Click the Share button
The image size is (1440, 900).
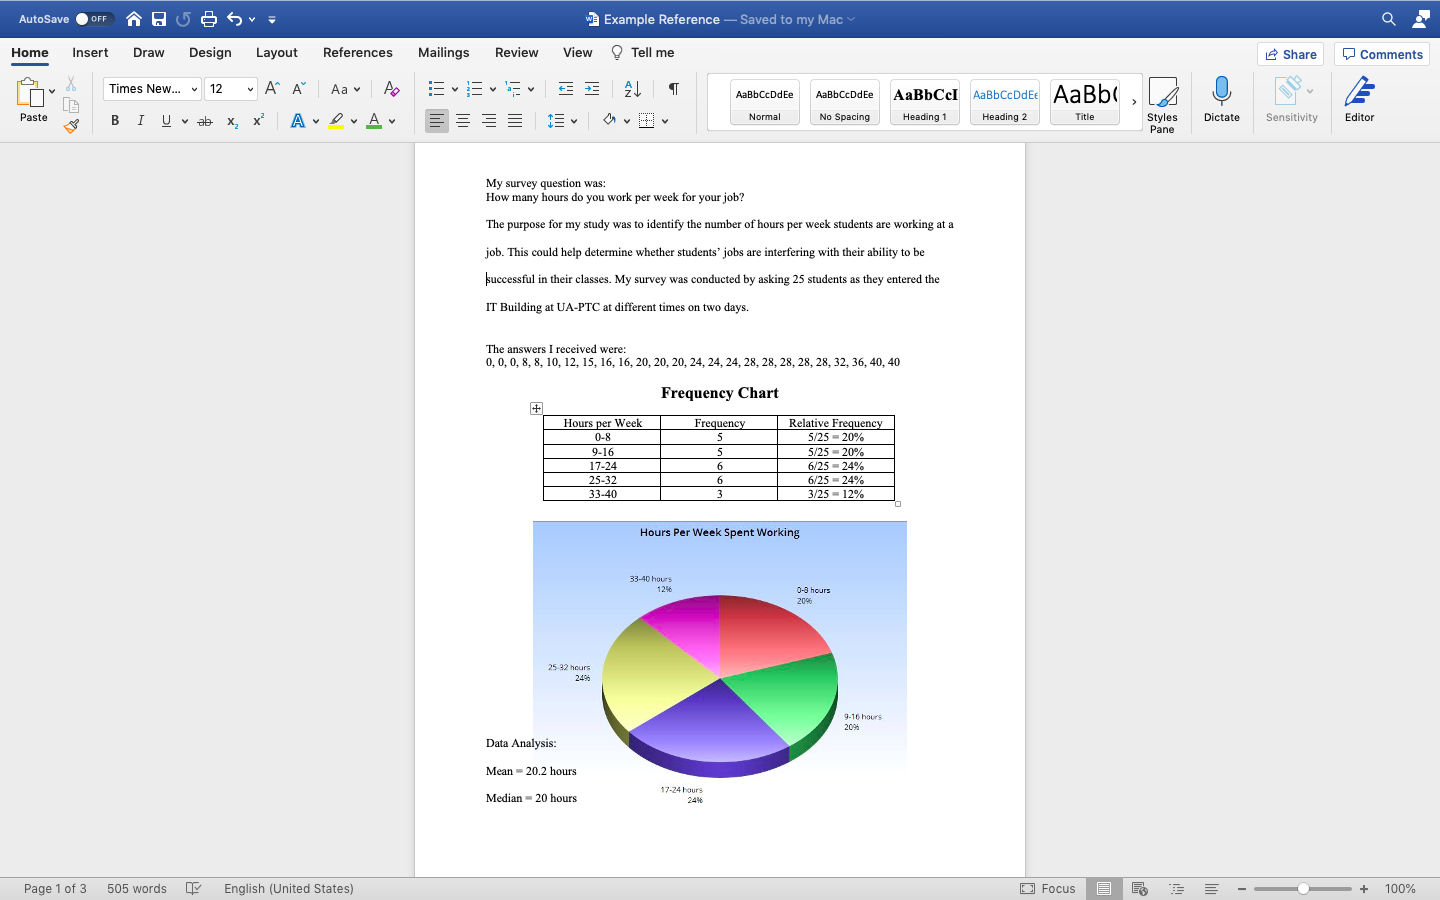(x=1291, y=54)
